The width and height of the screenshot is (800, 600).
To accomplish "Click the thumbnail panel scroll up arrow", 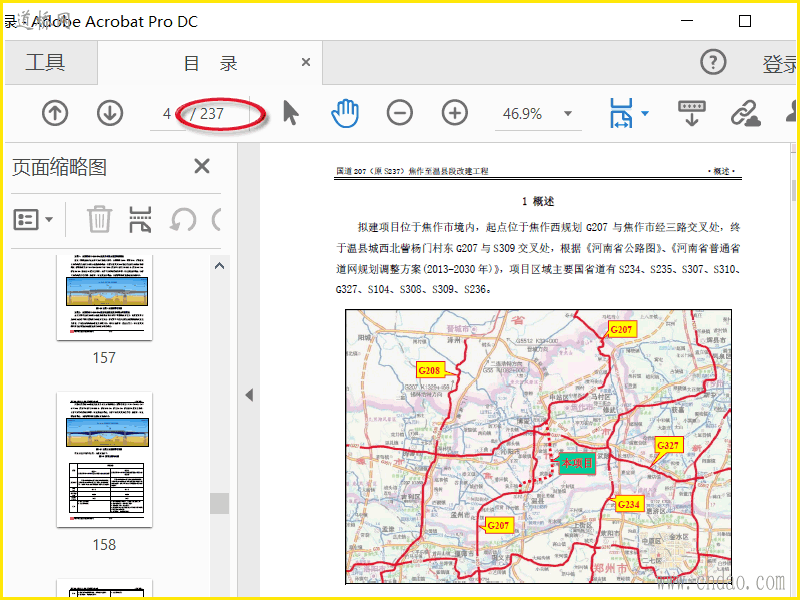I will (219, 266).
